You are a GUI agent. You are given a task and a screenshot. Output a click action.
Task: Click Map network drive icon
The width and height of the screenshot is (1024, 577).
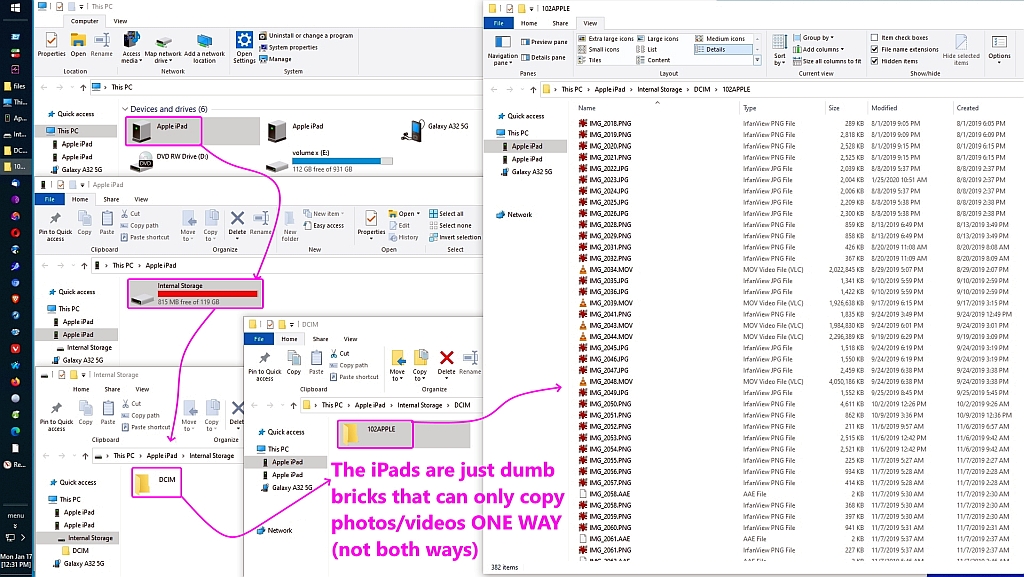pyautogui.click(x=163, y=42)
